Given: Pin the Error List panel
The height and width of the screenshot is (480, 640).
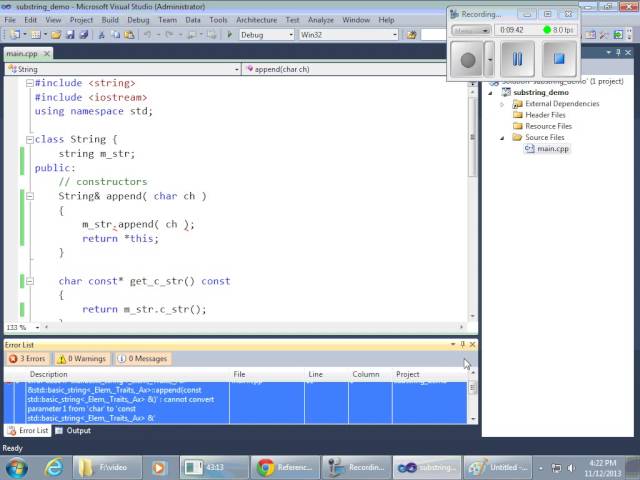Looking at the screenshot, I should (462, 345).
